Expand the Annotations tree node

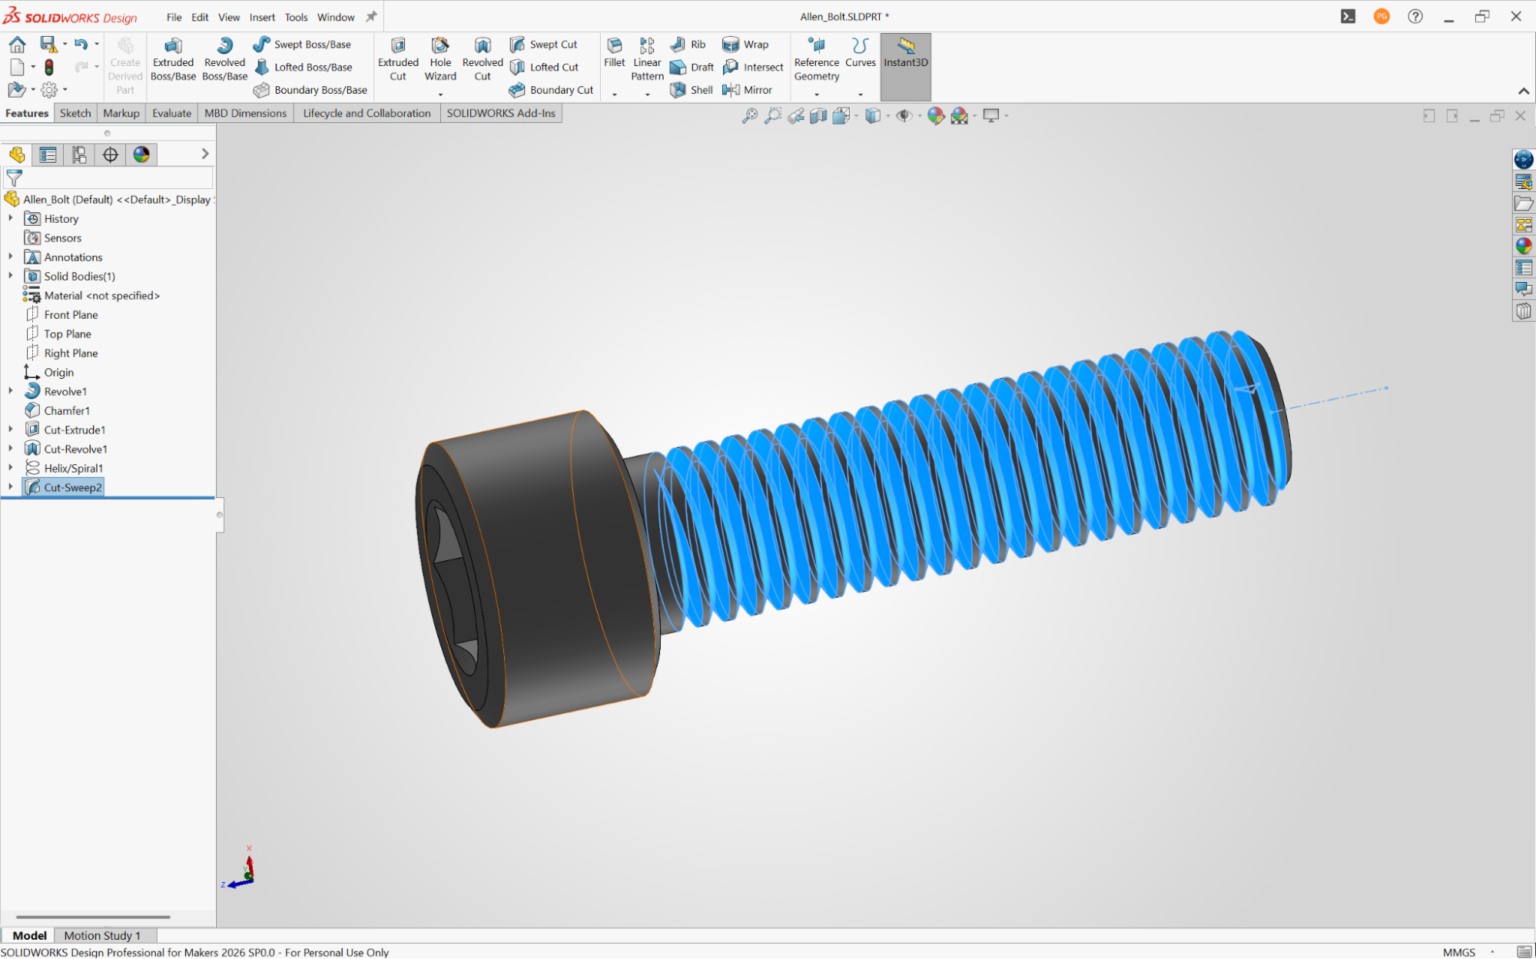tap(11, 257)
